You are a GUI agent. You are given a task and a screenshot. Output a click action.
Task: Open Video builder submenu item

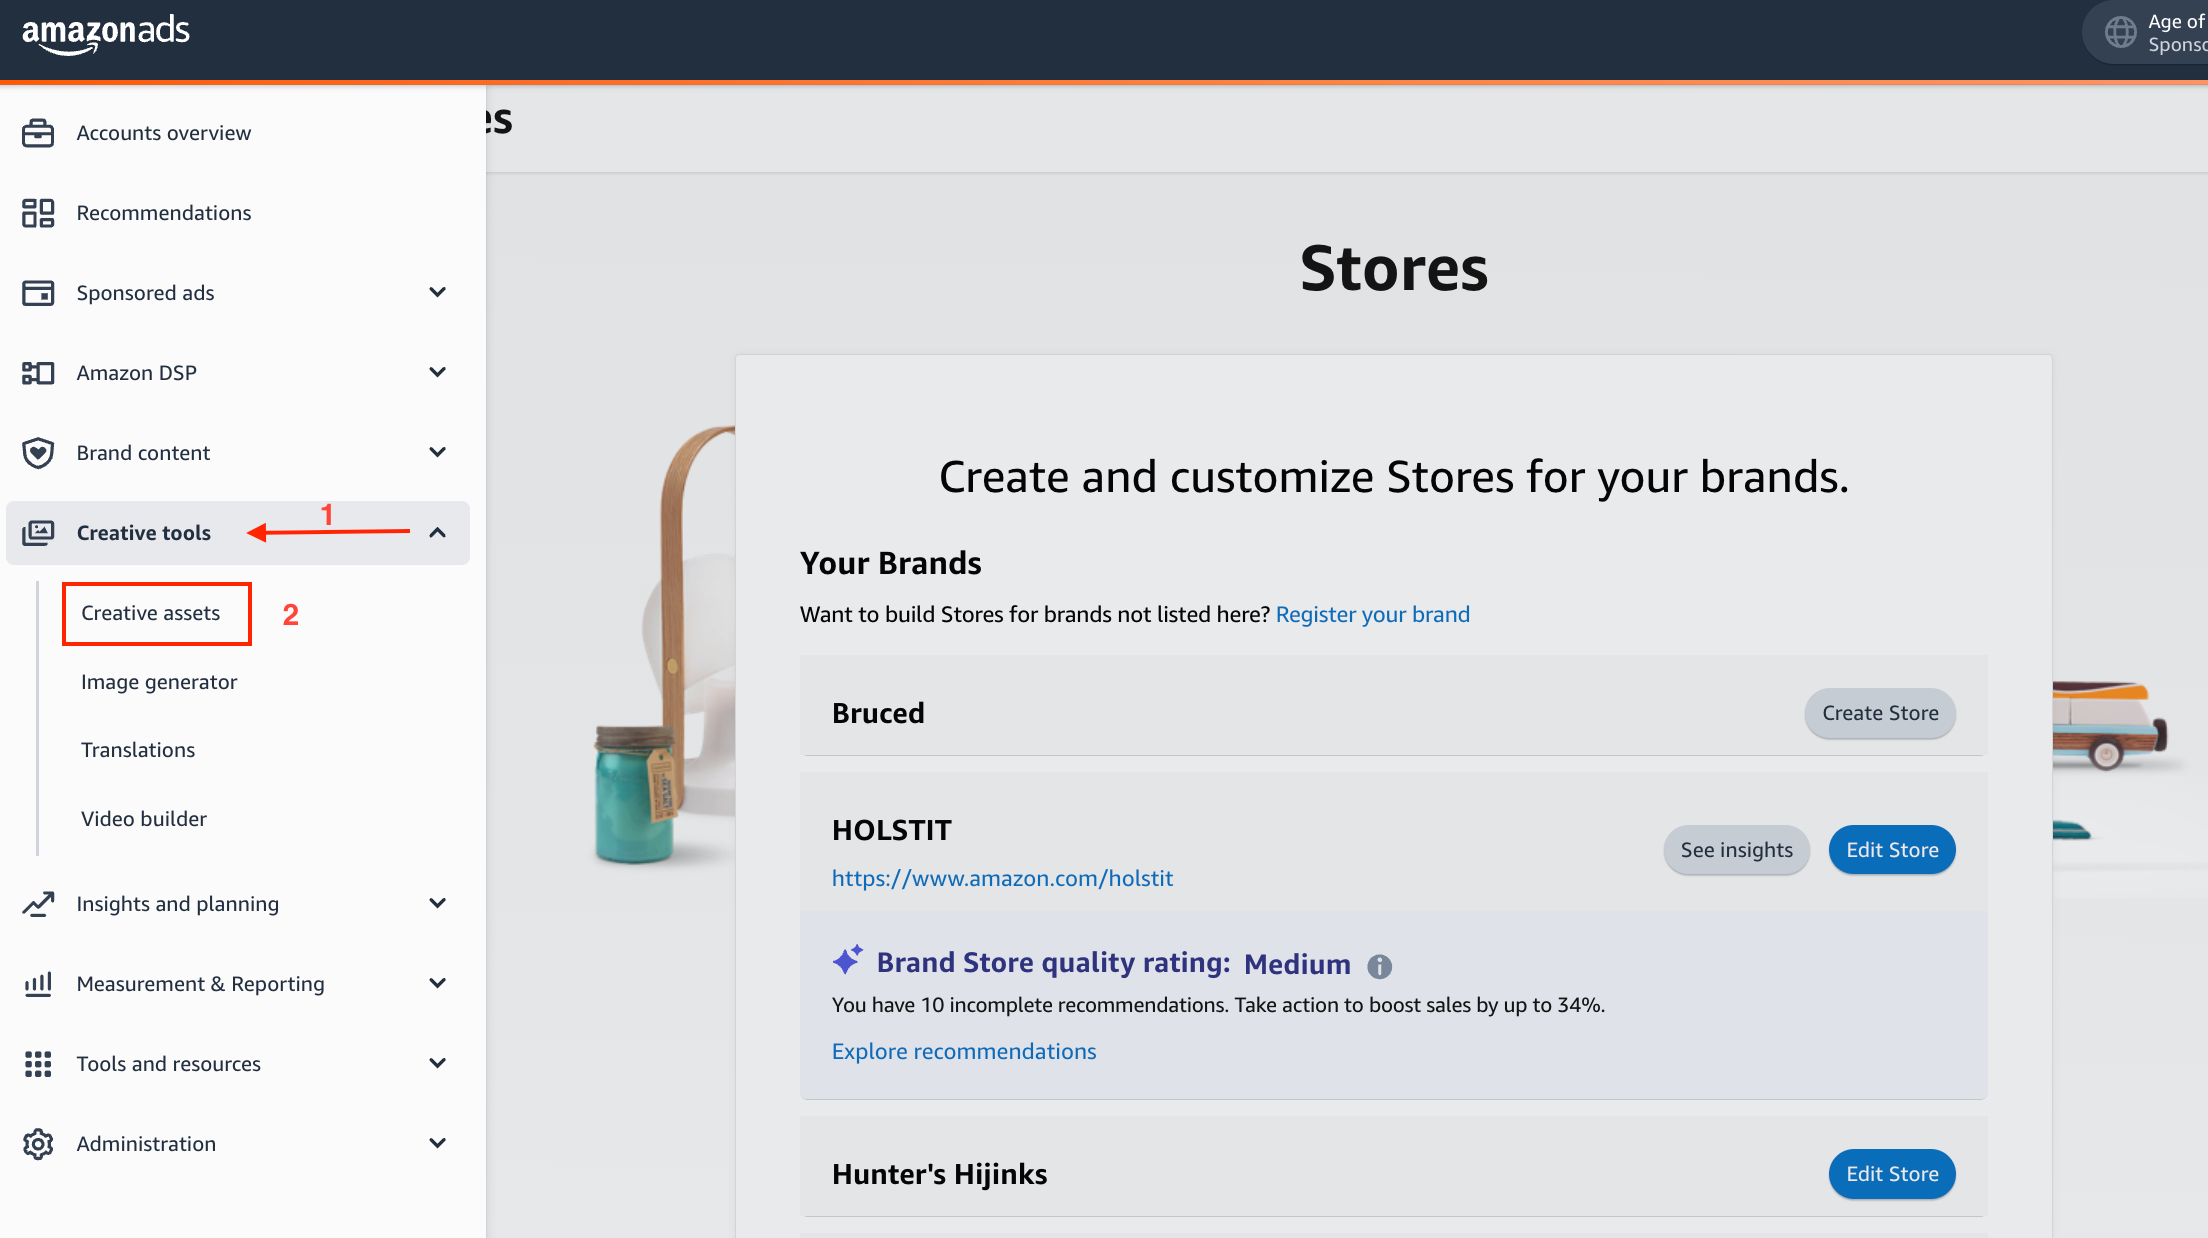[x=144, y=819]
